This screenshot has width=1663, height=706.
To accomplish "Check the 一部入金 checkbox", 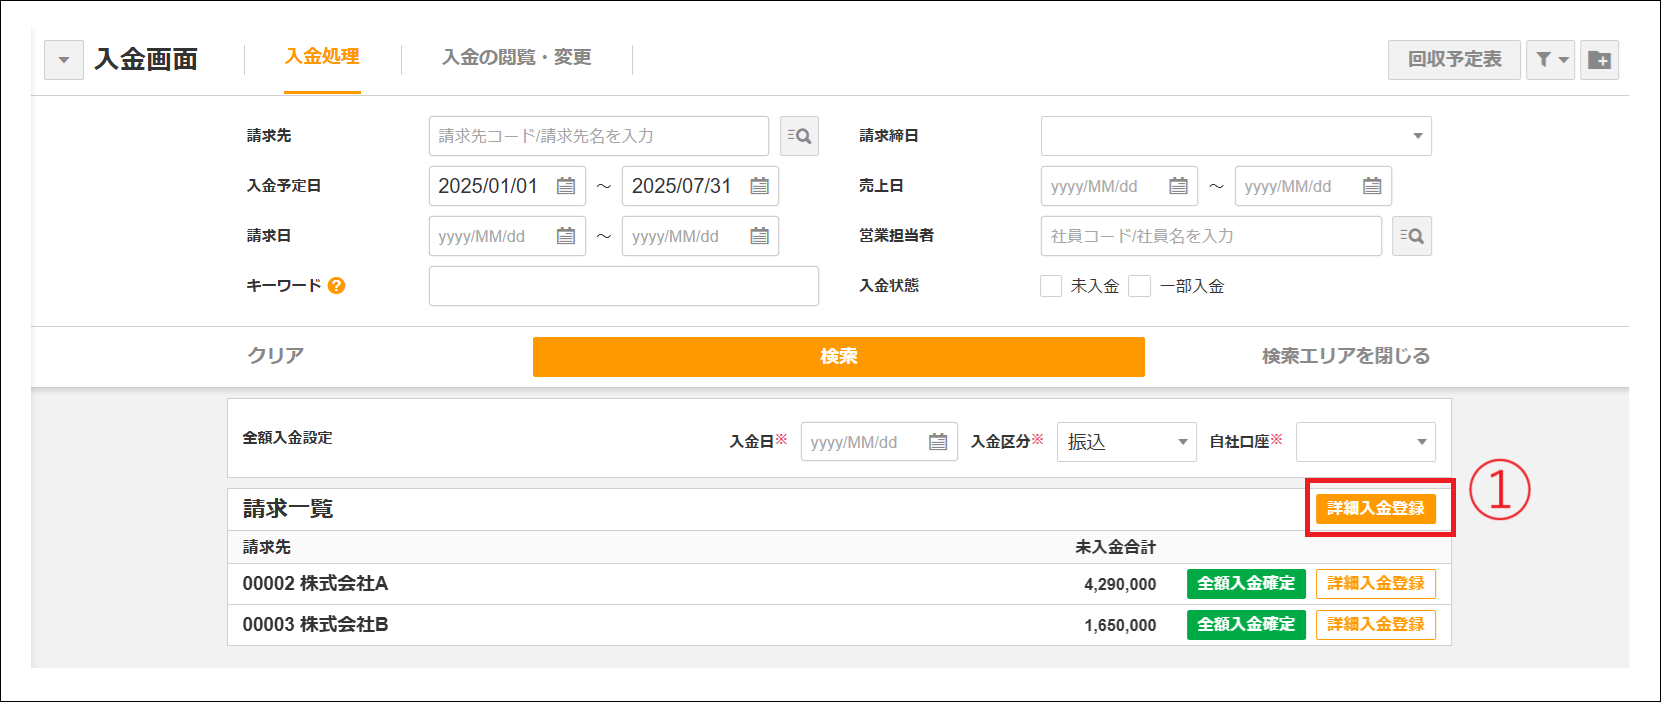I will tap(1139, 286).
